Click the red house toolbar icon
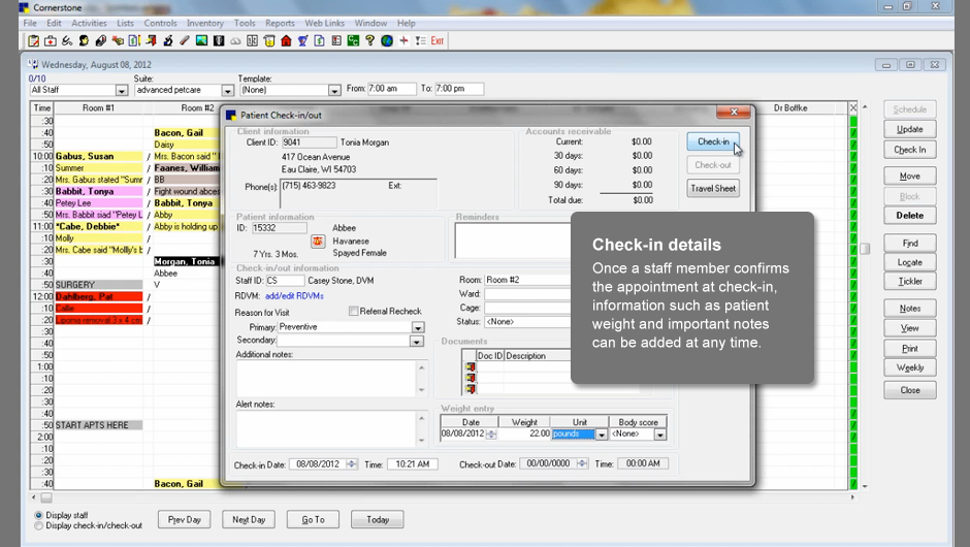Viewport: 970px width, 547px height. pos(286,41)
